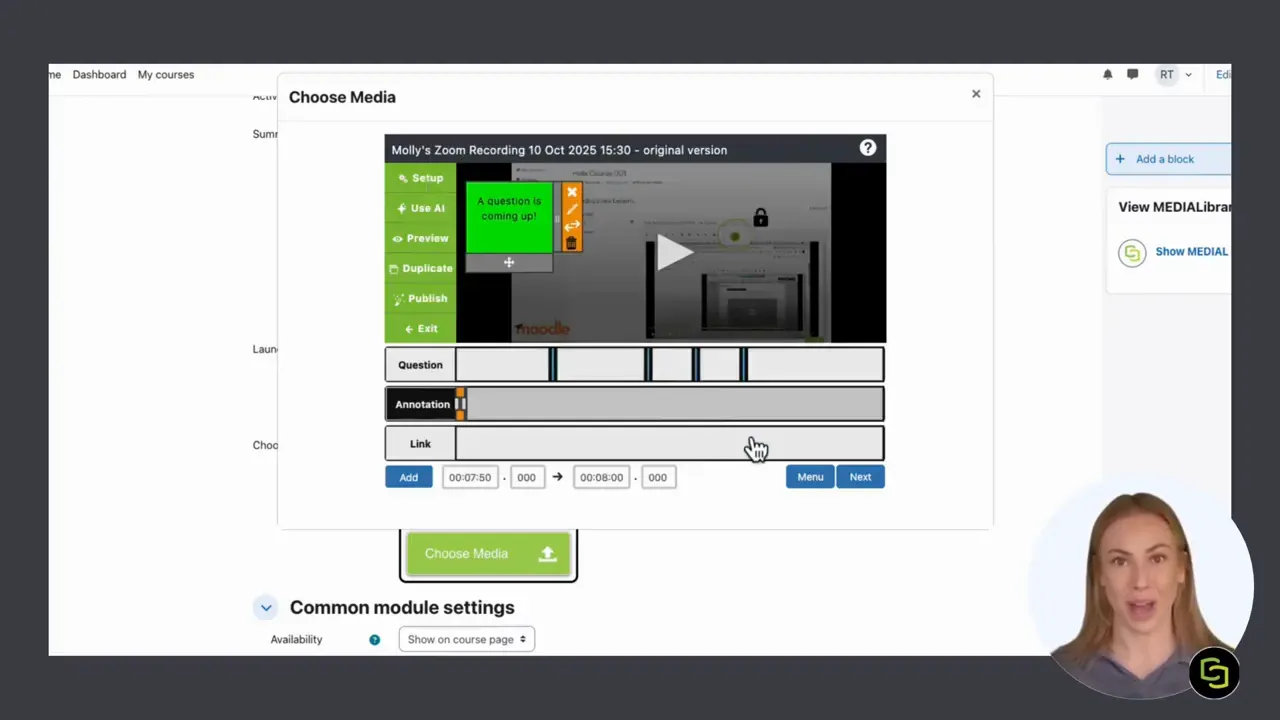Click the start milliseconds field
The width and height of the screenshot is (1280, 720).
tap(526, 477)
